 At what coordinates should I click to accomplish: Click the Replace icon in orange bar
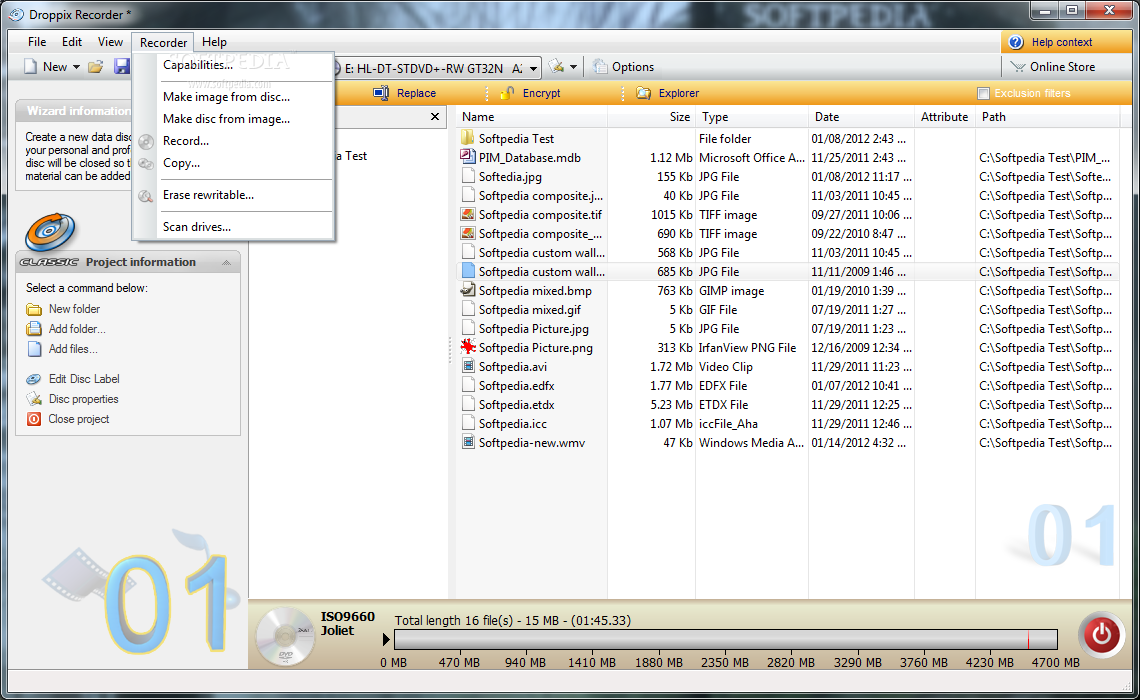pos(382,93)
